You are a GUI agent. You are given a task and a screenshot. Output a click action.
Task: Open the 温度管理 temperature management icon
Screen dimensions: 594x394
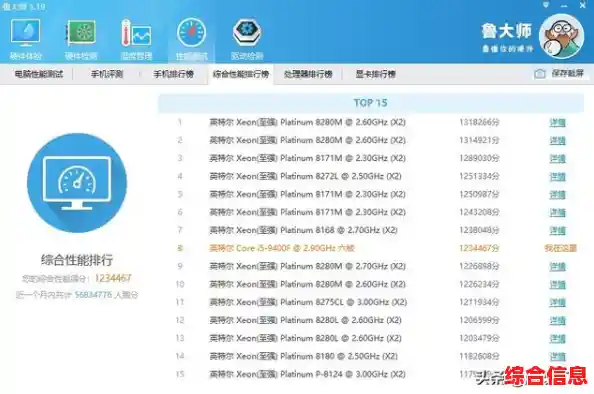pyautogui.click(x=136, y=38)
